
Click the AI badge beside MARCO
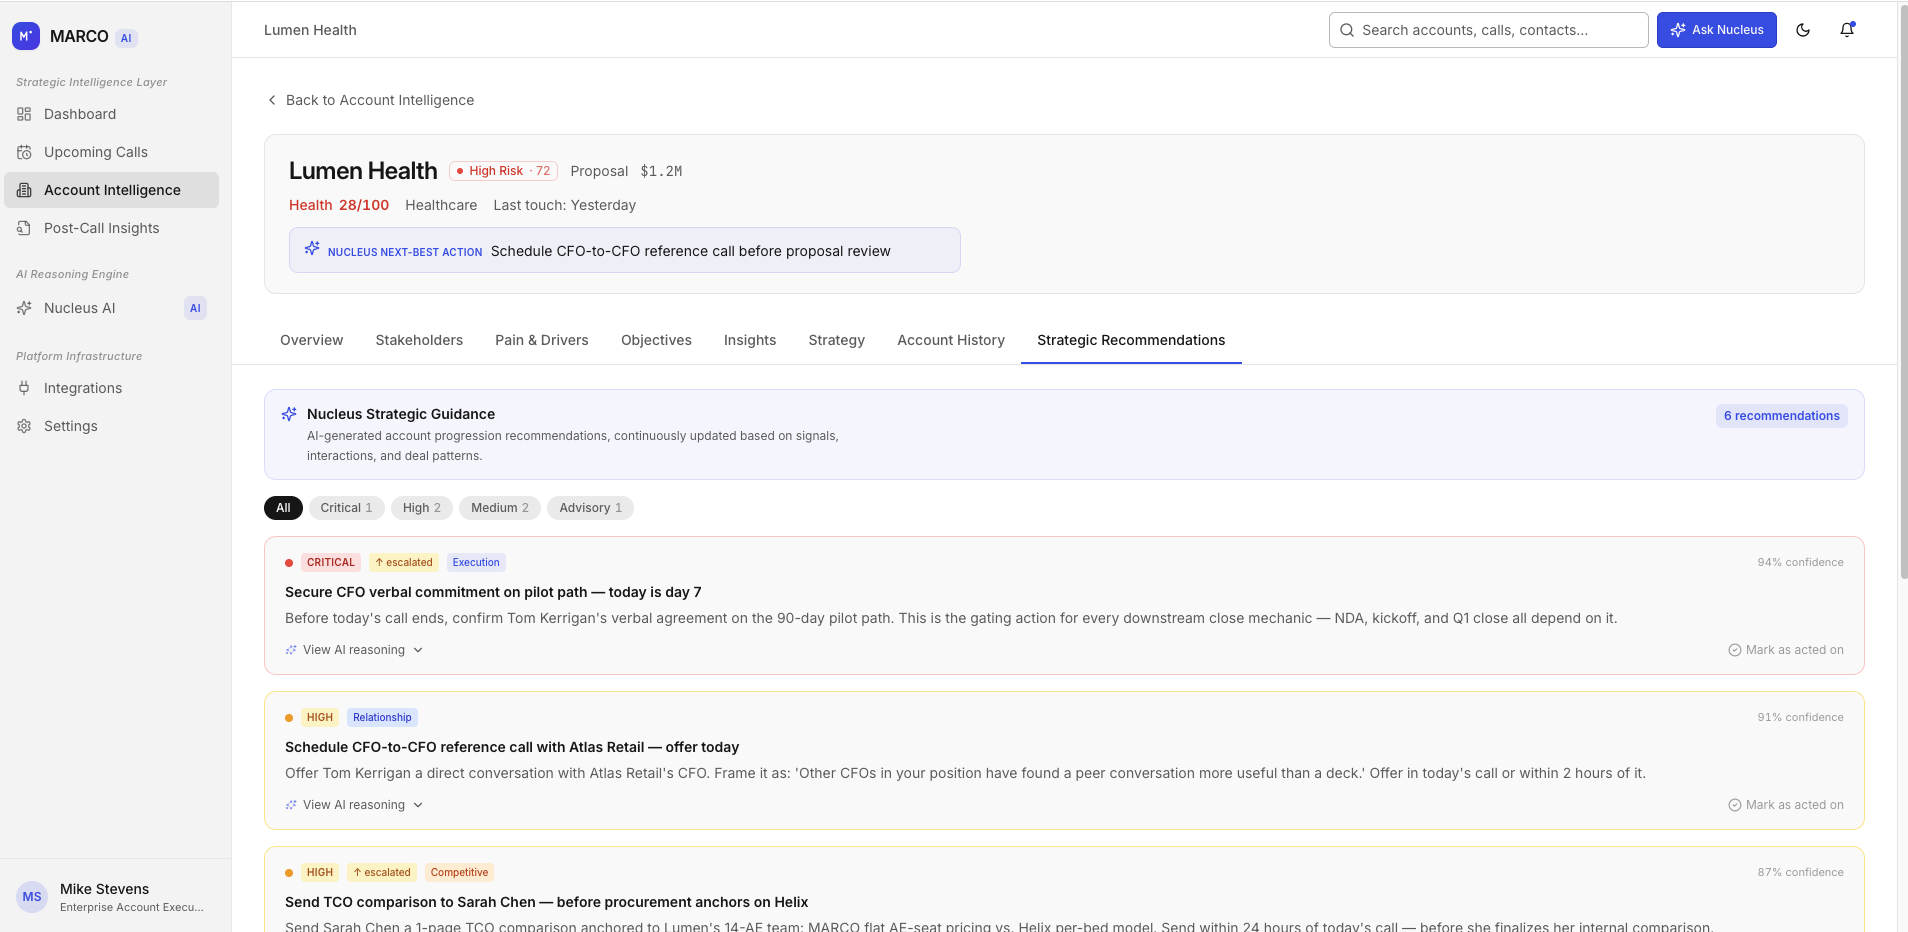coord(126,38)
